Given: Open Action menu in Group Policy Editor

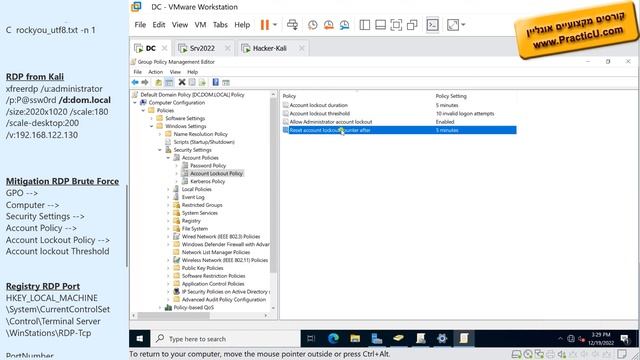Looking at the screenshot, I should coord(156,72).
